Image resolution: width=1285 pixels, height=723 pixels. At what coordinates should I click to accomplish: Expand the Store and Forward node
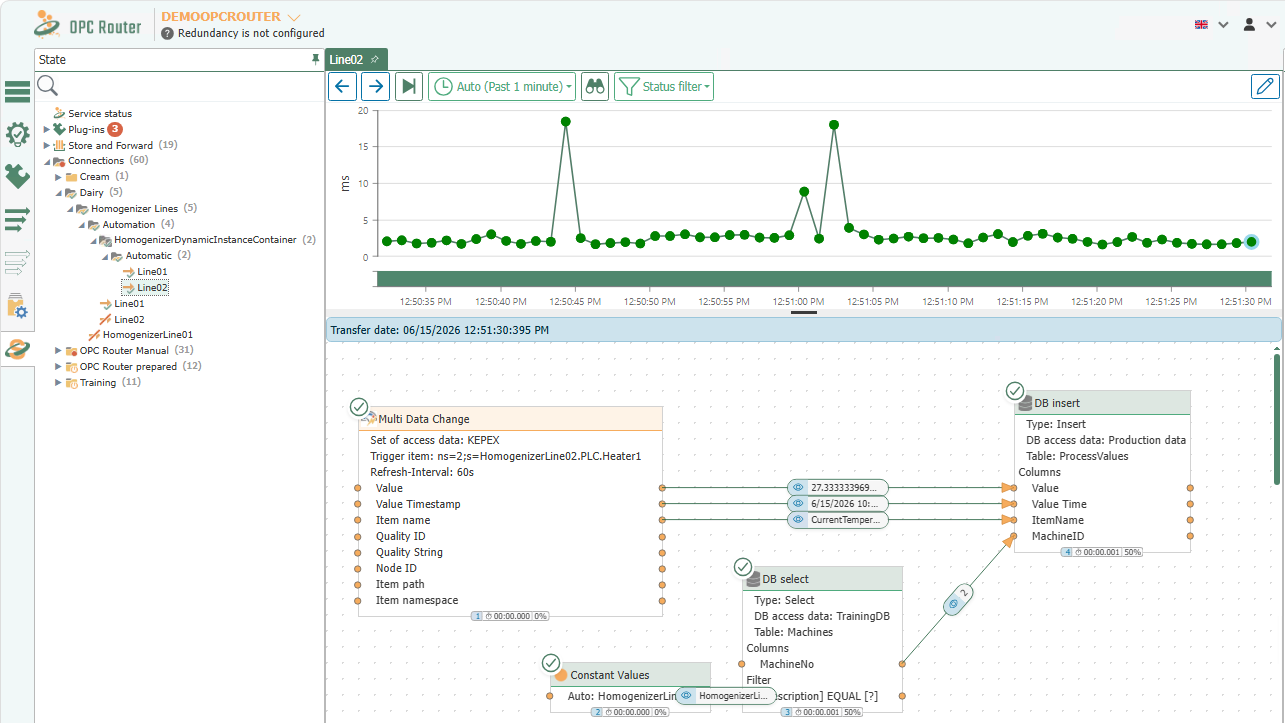(x=47, y=145)
